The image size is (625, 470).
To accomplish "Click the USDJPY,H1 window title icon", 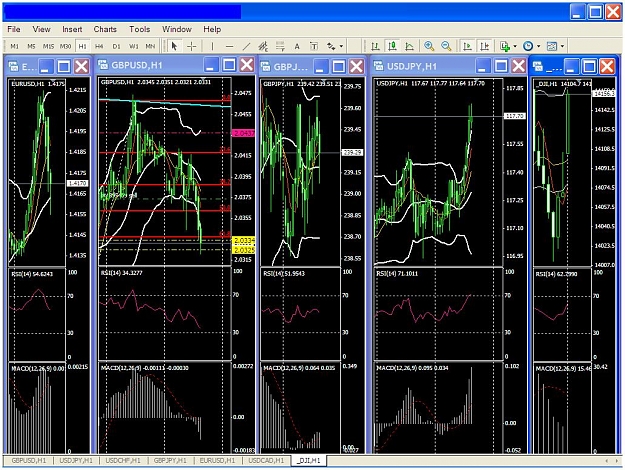I will coord(379,66).
